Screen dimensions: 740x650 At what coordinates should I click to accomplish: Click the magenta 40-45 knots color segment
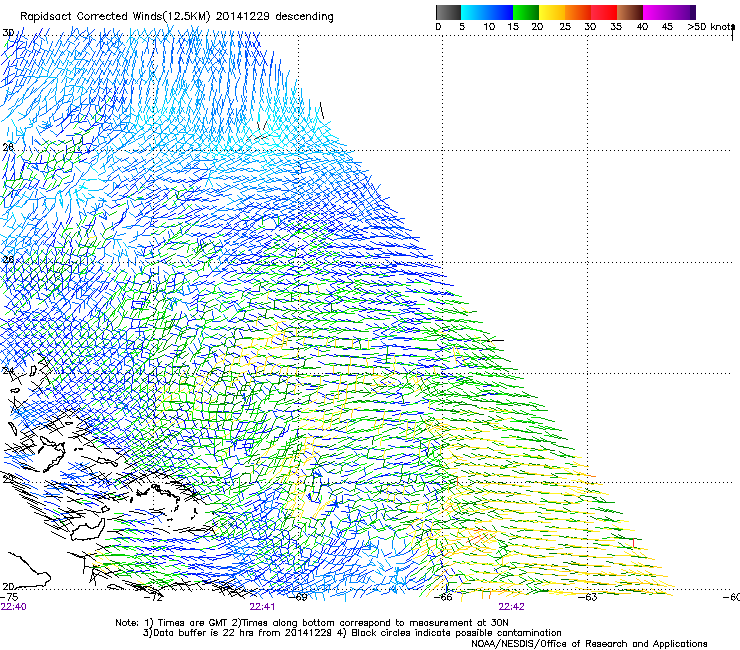656,12
